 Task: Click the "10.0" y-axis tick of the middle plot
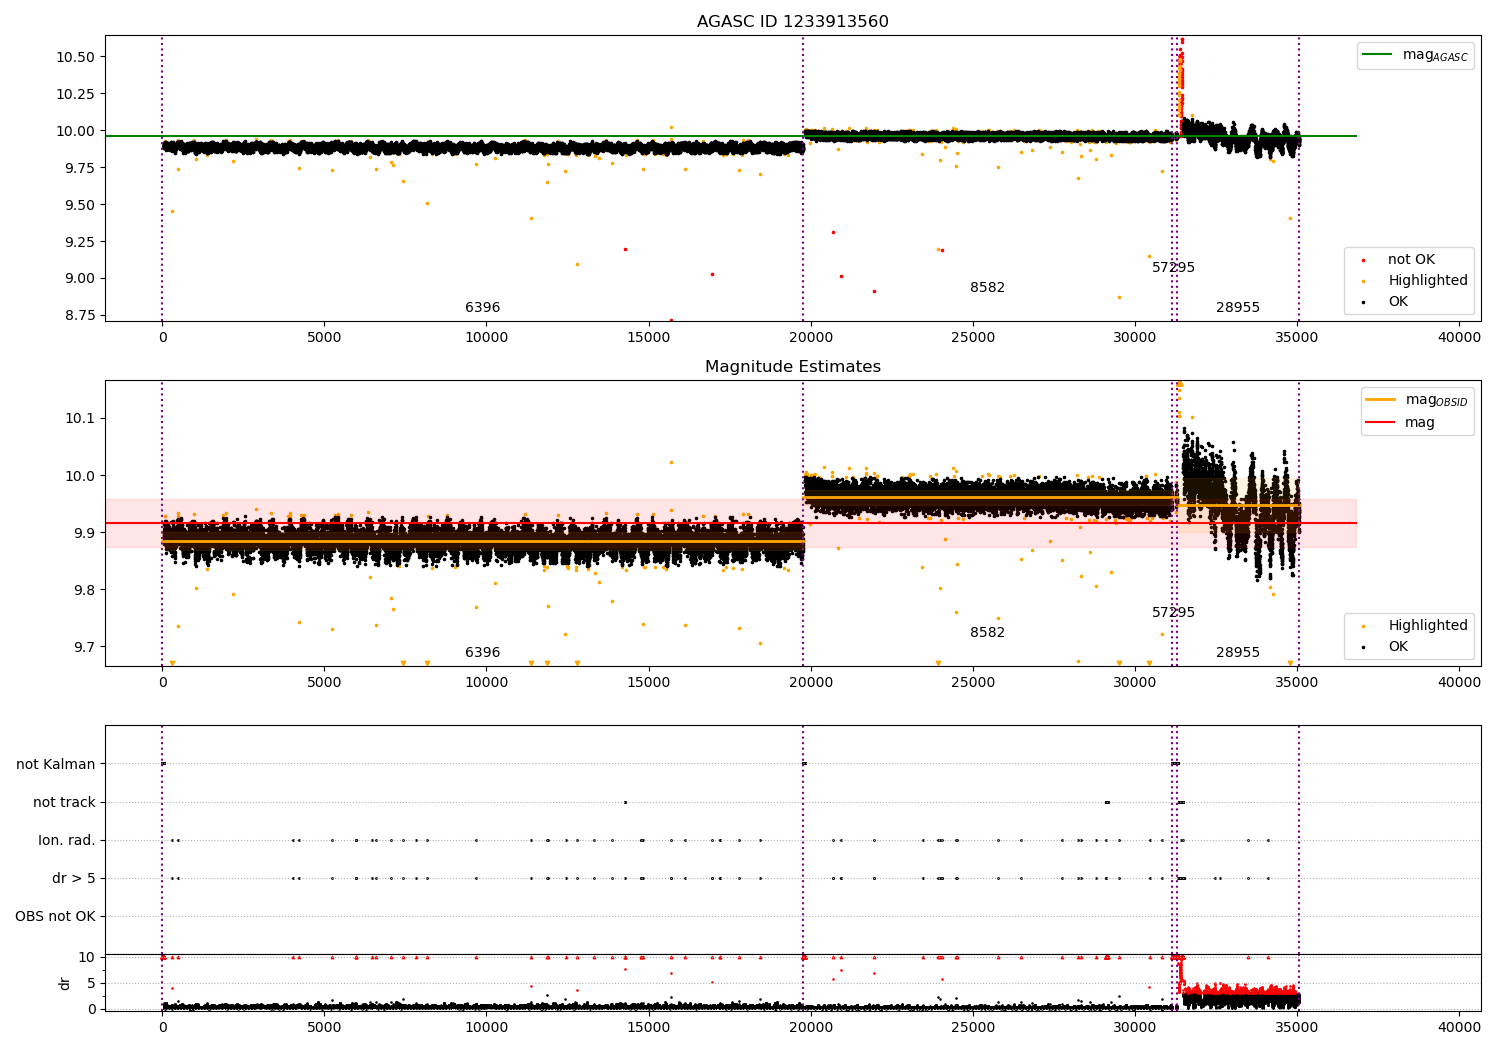[80, 476]
